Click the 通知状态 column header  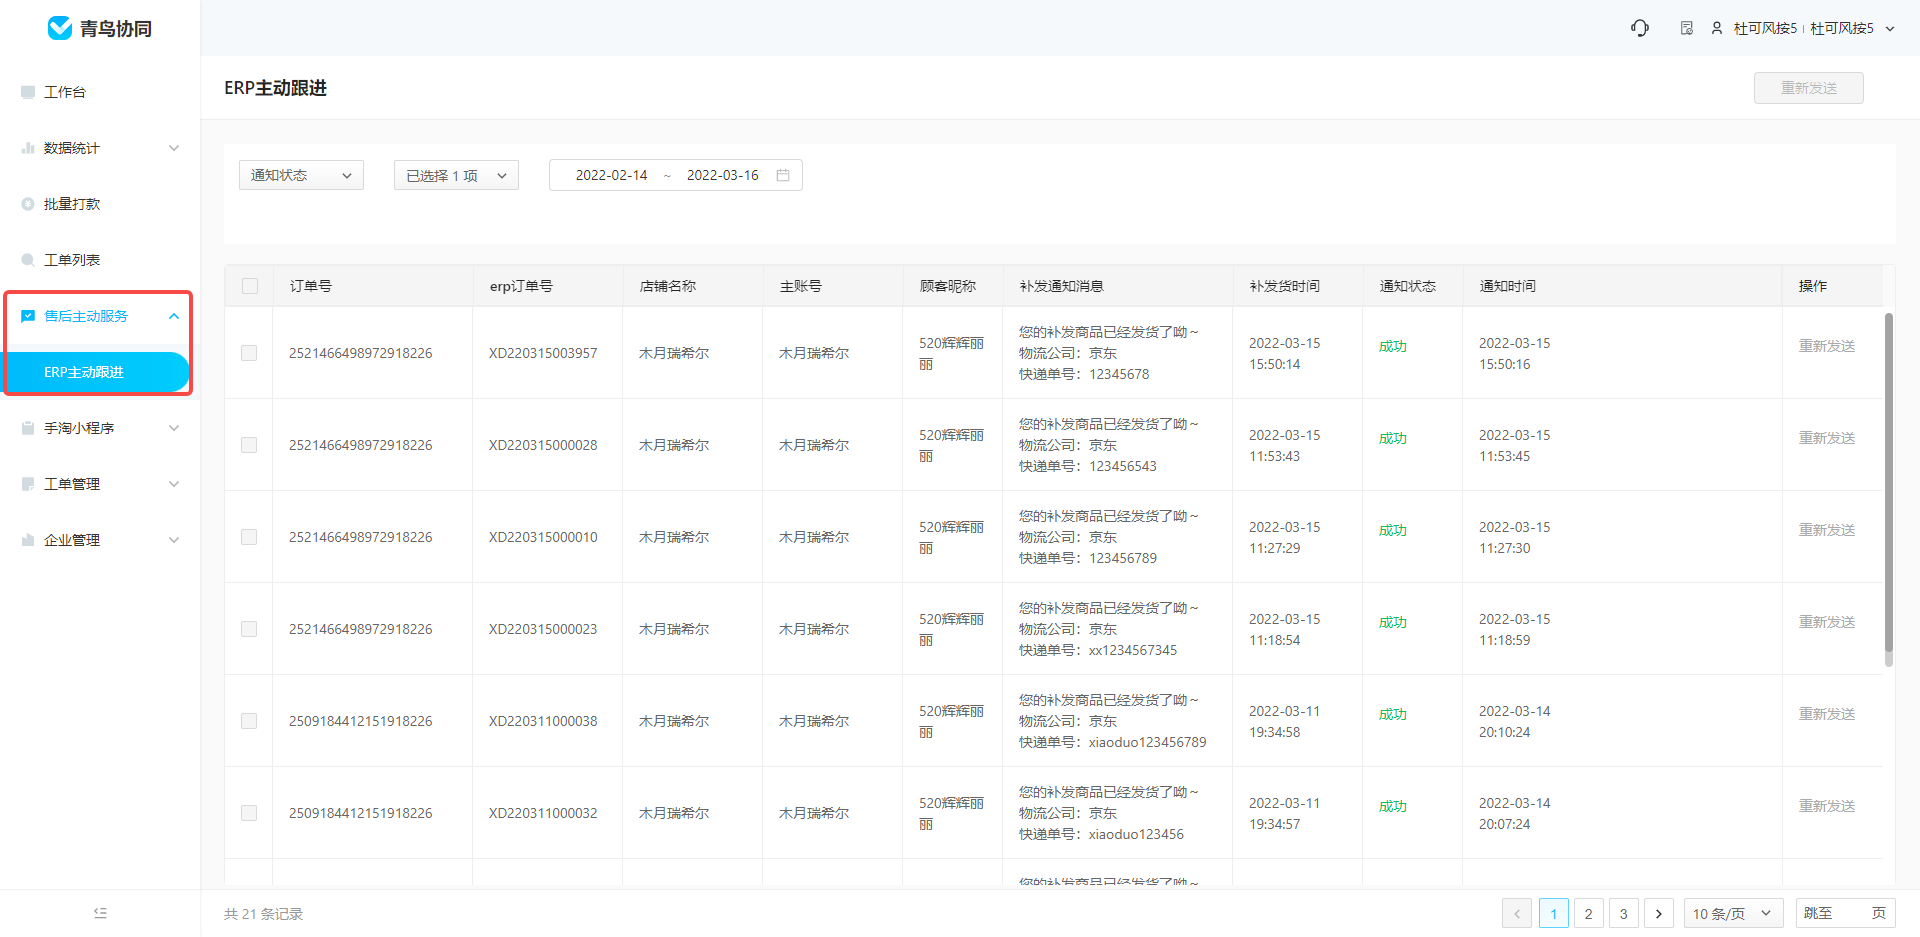1407,286
